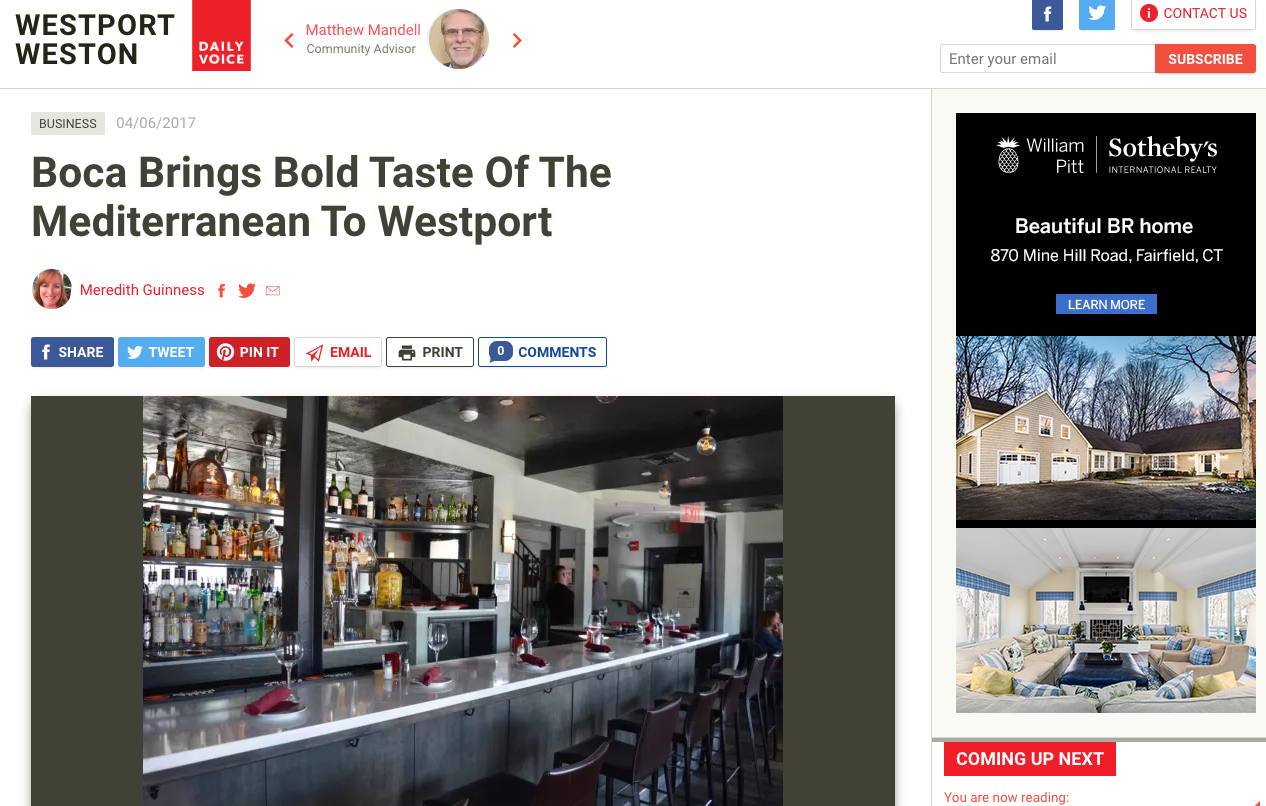This screenshot has height=806, width=1266.
Task: Click the Learn More button in the Sotheby's ad
Action: pyautogui.click(x=1106, y=304)
